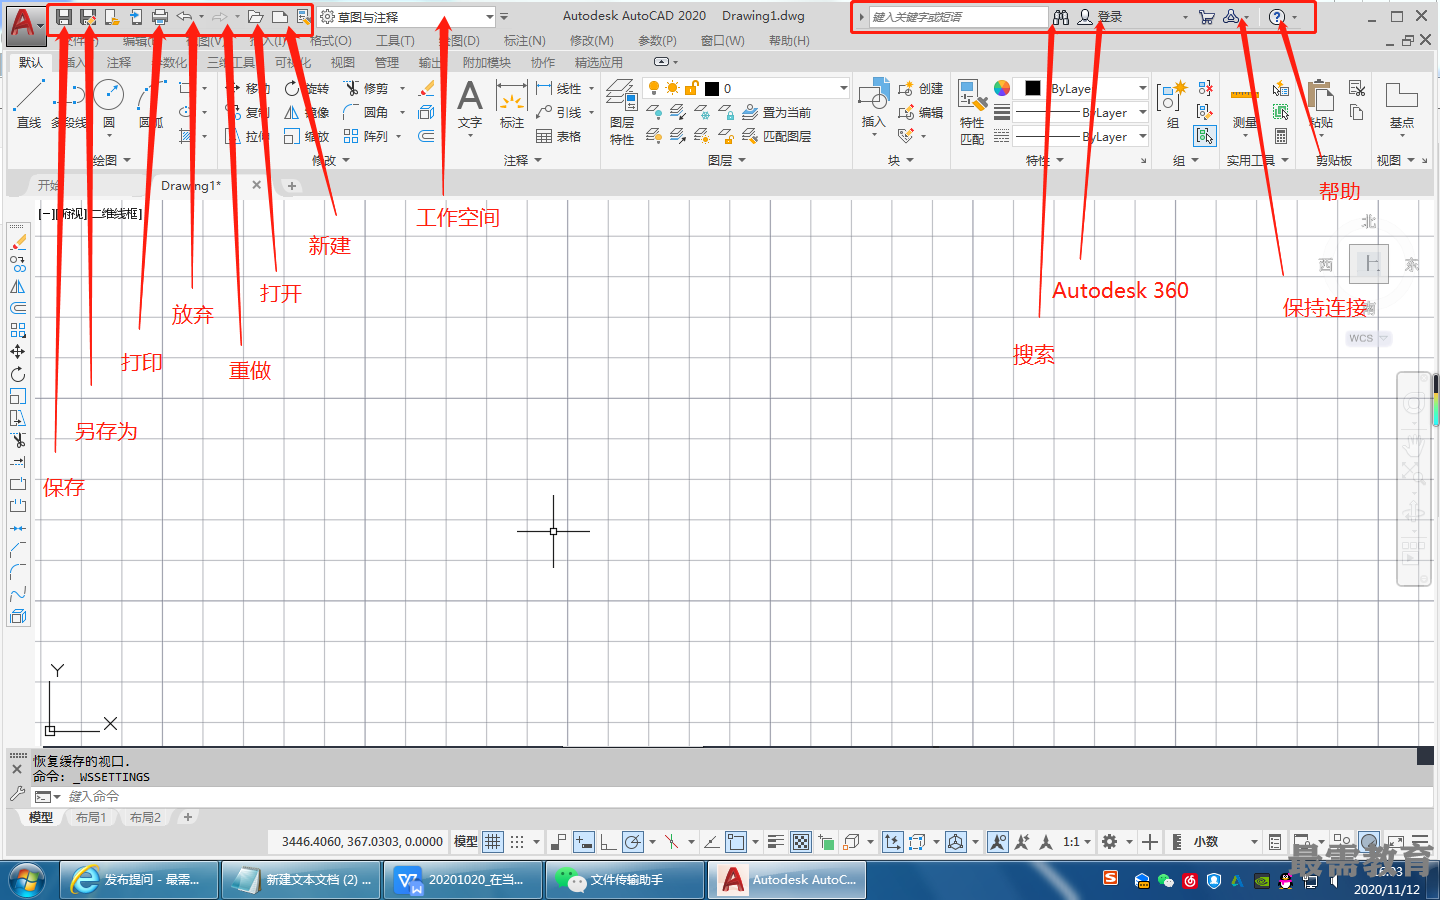Open 图层特性 (Layer Properties) manager
The height and width of the screenshot is (900, 1440).
(x=622, y=112)
